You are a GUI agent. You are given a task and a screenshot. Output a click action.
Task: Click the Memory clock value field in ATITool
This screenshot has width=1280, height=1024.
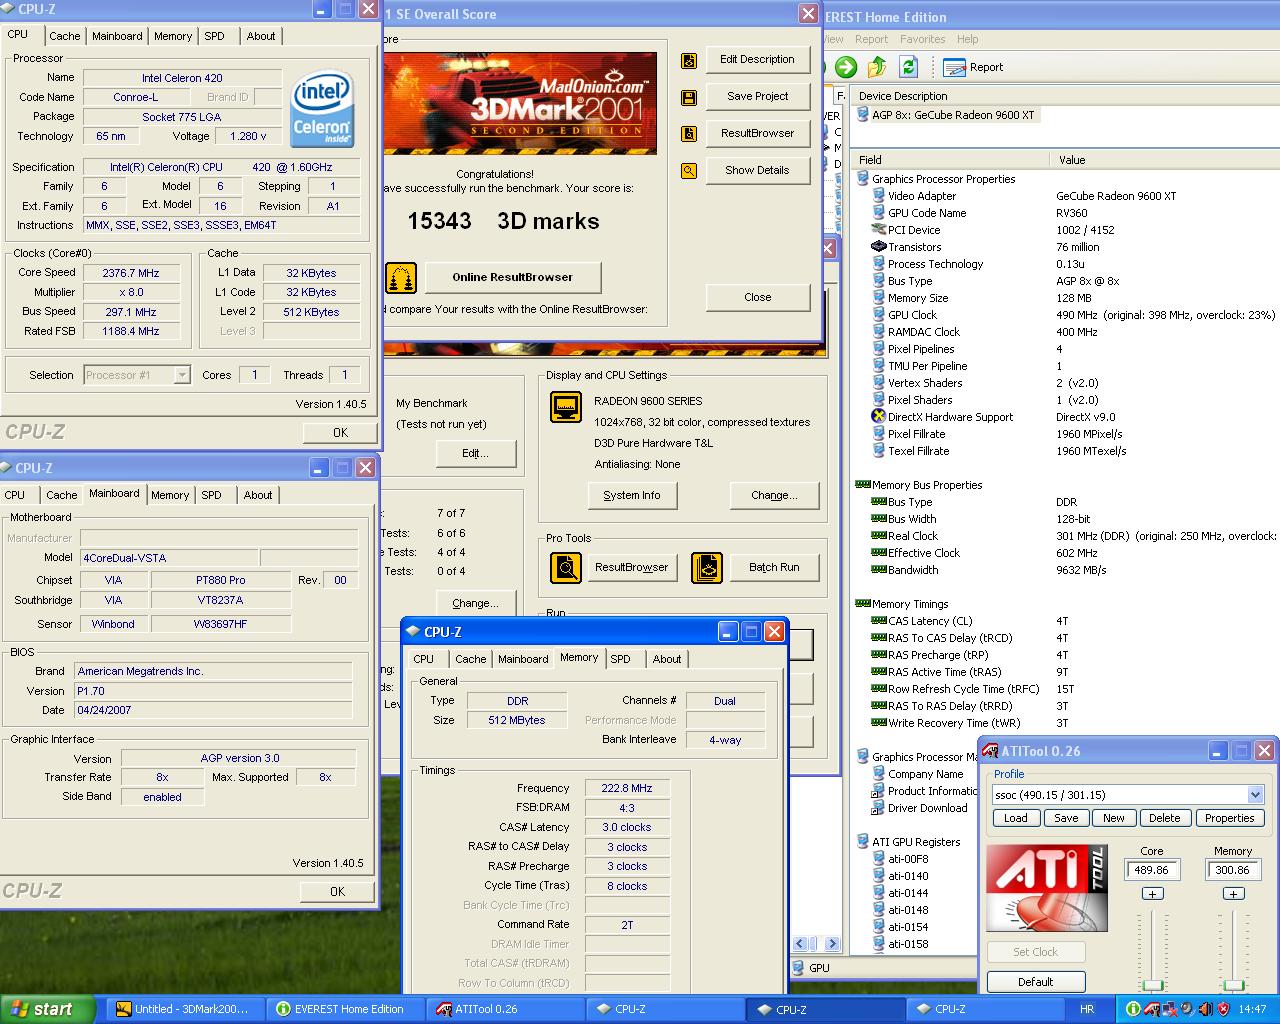coord(1232,870)
